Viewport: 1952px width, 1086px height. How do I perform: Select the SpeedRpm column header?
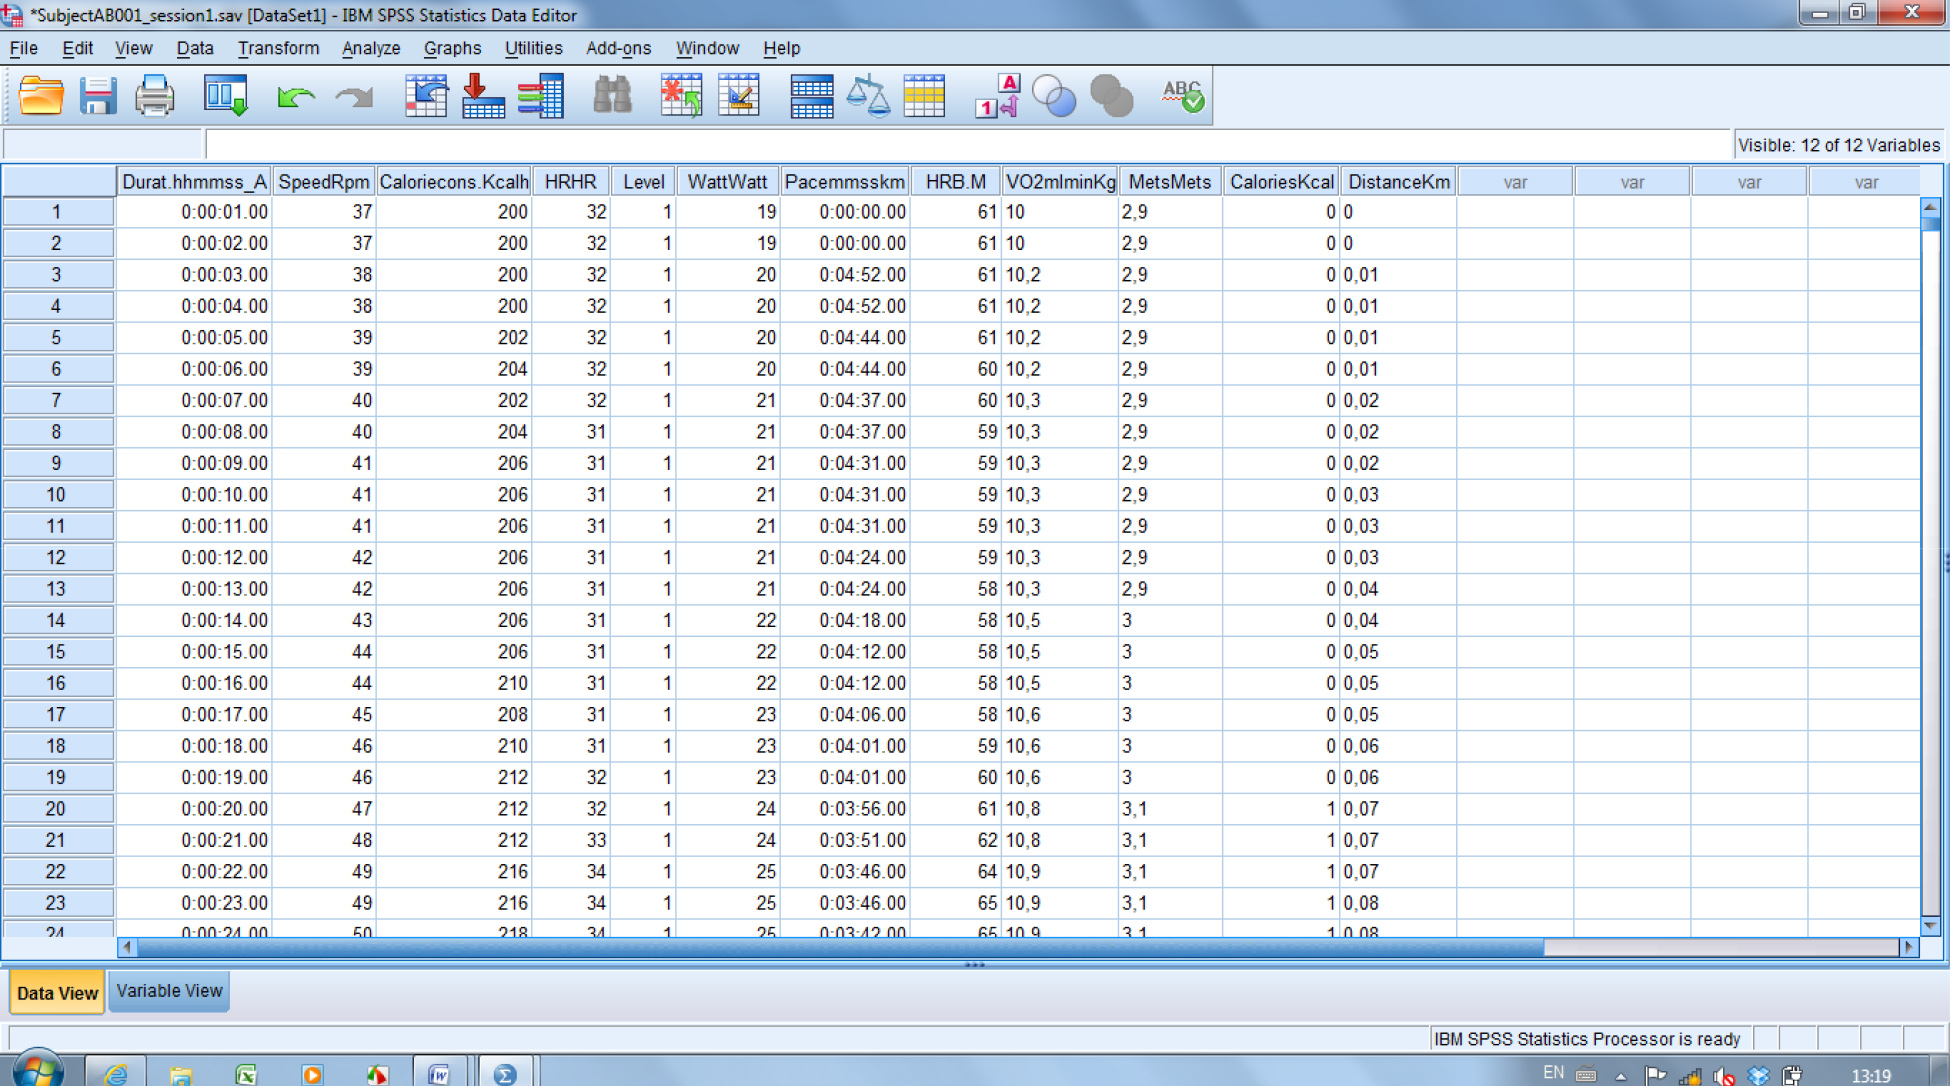[x=323, y=182]
